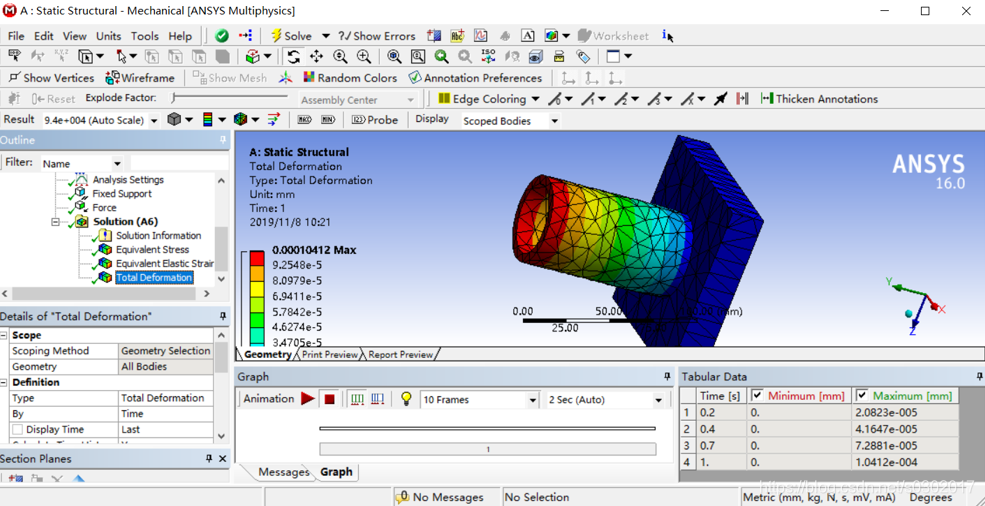Open the Scoped Bodies display dropdown
Viewport: 985px width, 506px height.
(x=554, y=121)
